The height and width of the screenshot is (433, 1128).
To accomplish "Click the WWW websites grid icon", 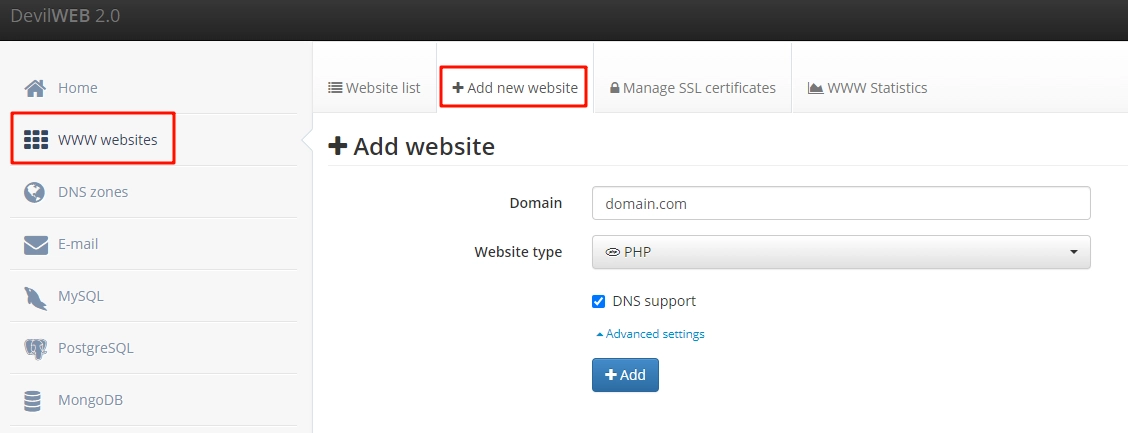I will [36, 140].
